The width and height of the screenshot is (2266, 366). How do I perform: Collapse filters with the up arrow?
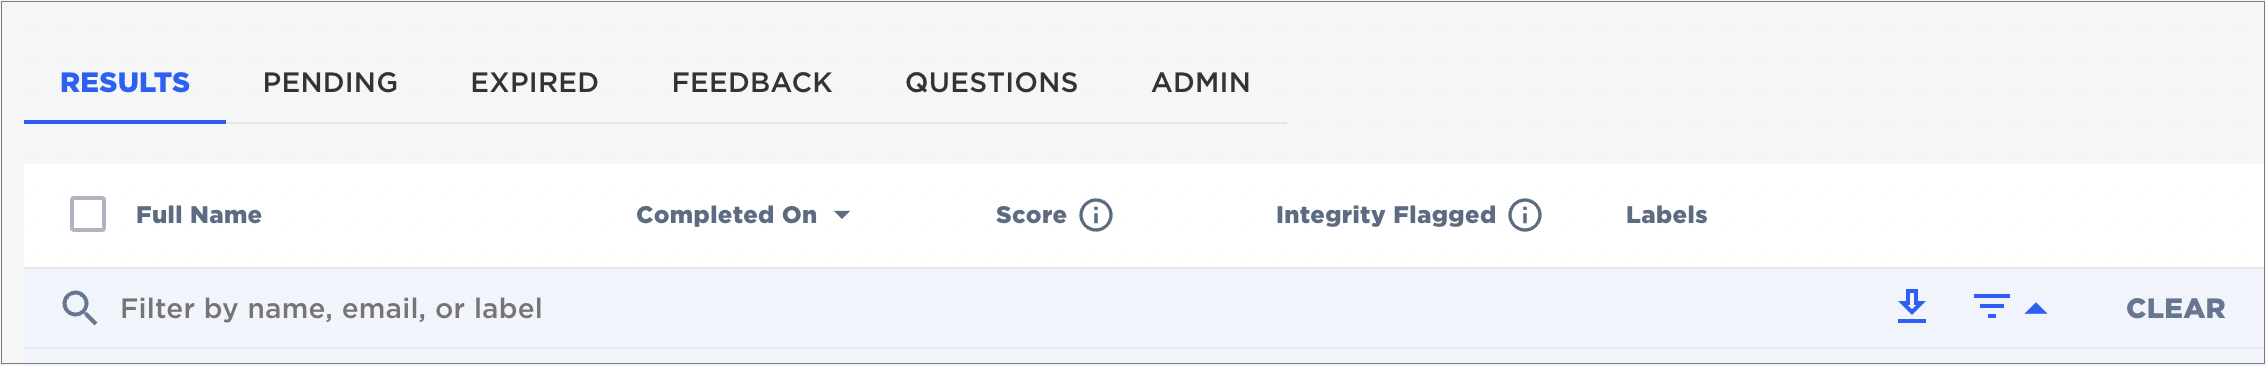[x=2036, y=309]
